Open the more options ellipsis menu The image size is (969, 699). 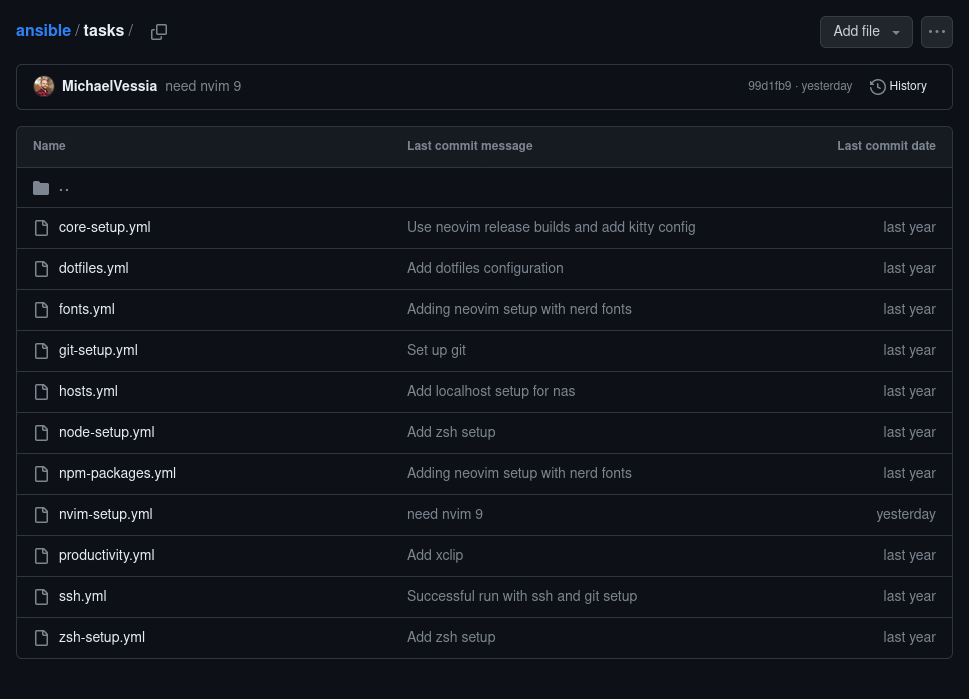(x=937, y=32)
